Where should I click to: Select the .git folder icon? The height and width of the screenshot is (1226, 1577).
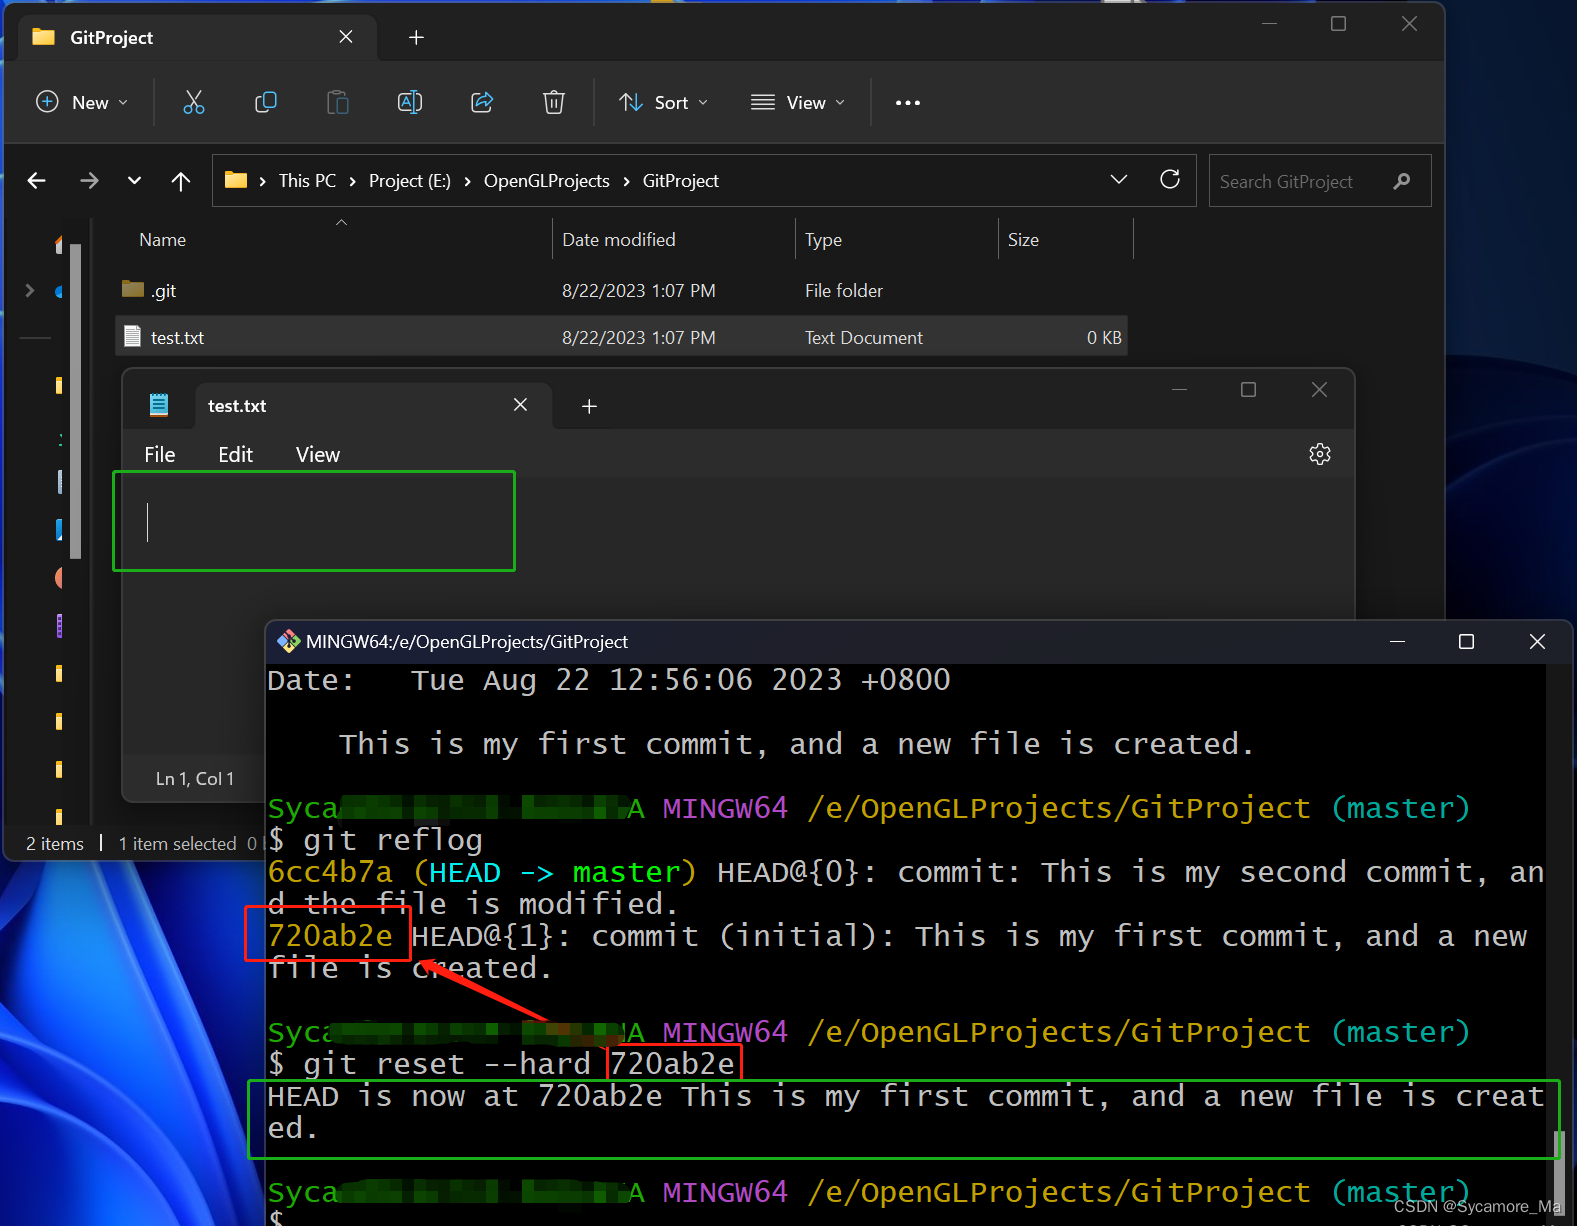[x=133, y=289]
